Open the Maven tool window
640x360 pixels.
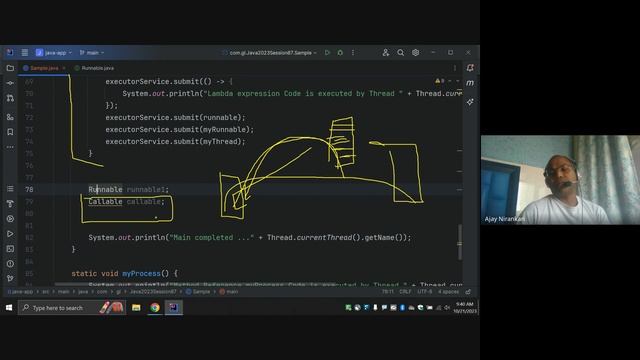[x=470, y=83]
